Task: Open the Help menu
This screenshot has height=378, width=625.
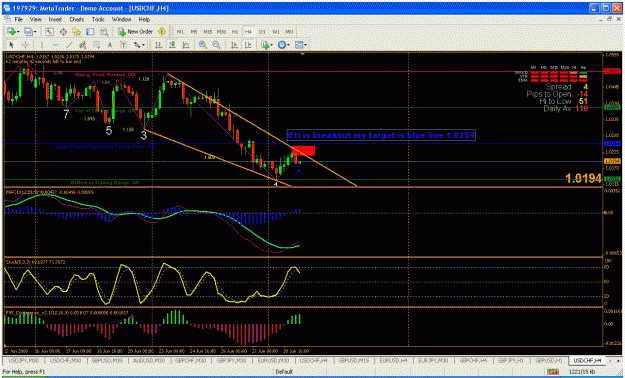Action: pyautogui.click(x=144, y=19)
